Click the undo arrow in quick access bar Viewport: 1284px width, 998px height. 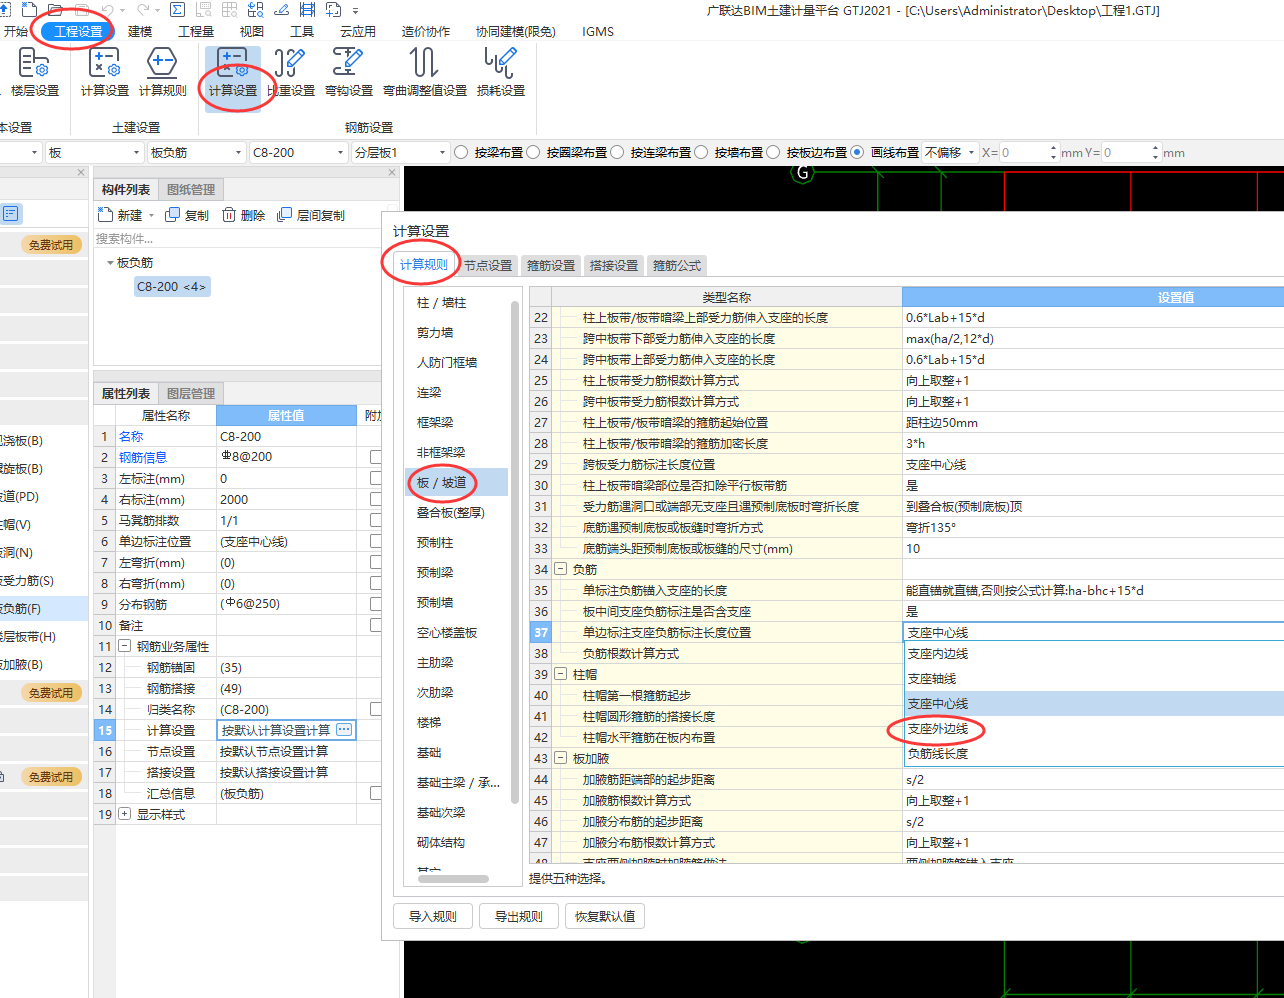pos(108,10)
